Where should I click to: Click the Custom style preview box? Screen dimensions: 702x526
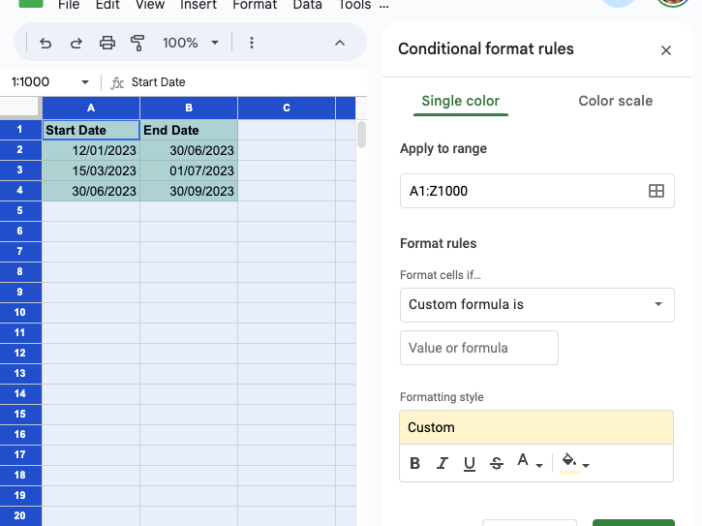pyautogui.click(x=536, y=427)
